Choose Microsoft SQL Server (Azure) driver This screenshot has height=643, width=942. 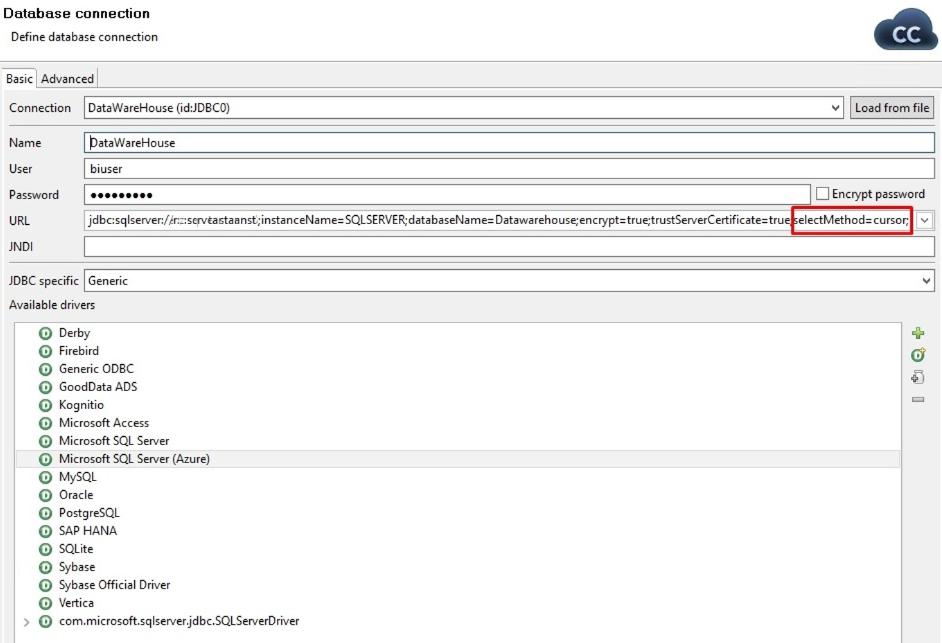point(134,459)
